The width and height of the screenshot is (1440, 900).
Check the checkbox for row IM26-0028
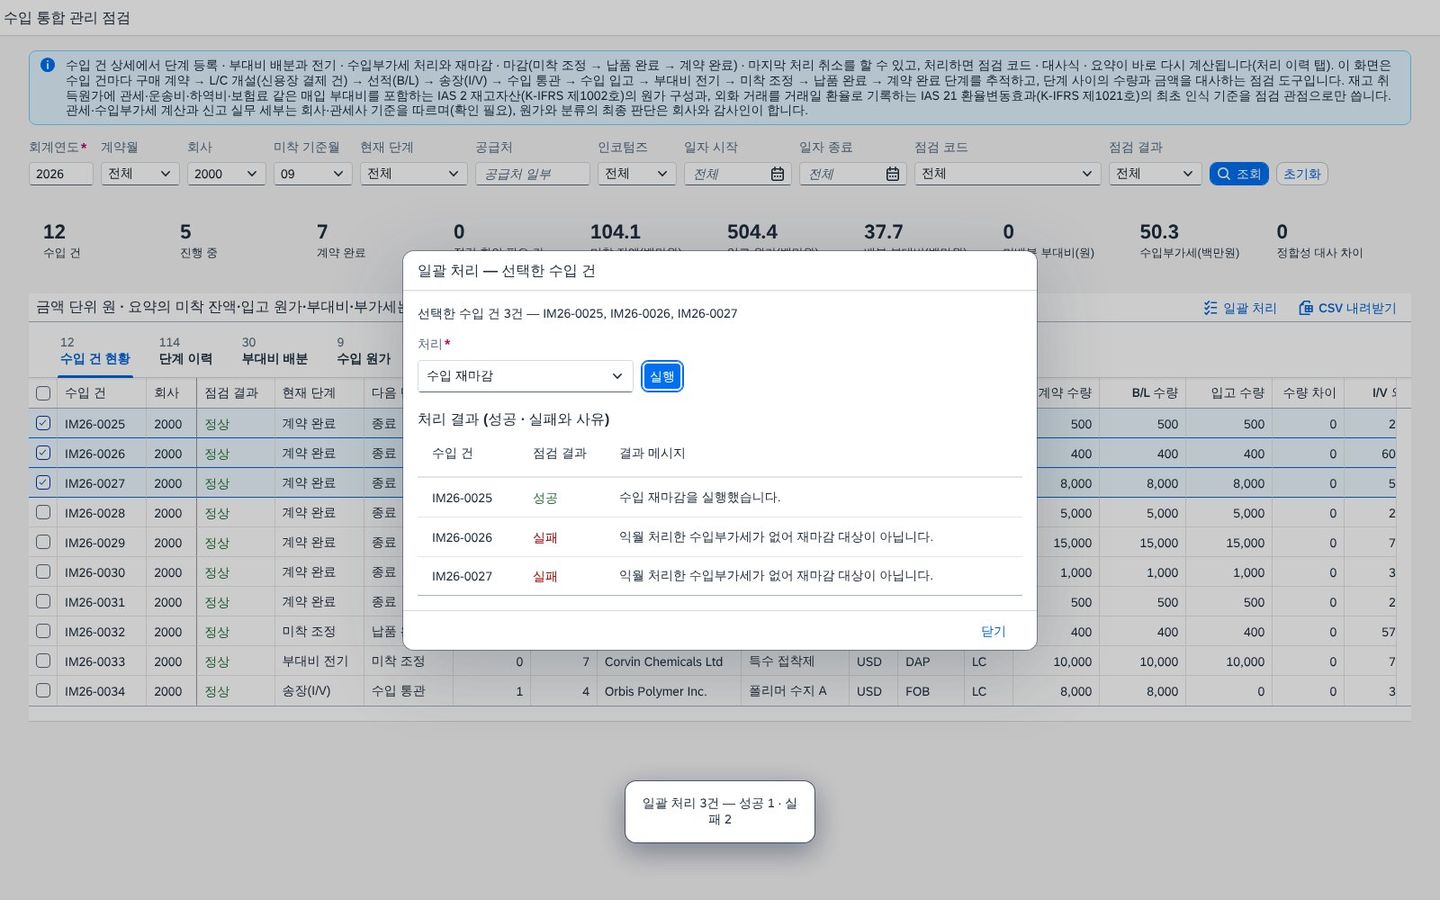point(43,512)
